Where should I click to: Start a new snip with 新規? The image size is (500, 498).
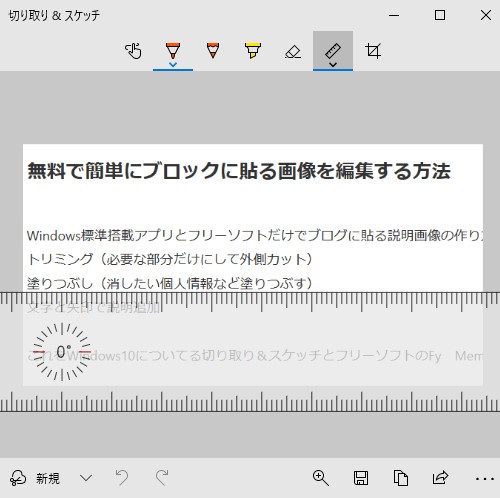tap(35, 478)
